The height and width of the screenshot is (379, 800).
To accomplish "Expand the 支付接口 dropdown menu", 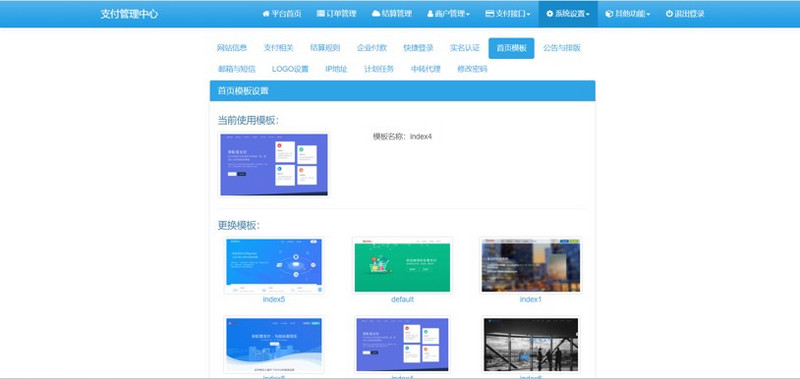I will tap(508, 14).
